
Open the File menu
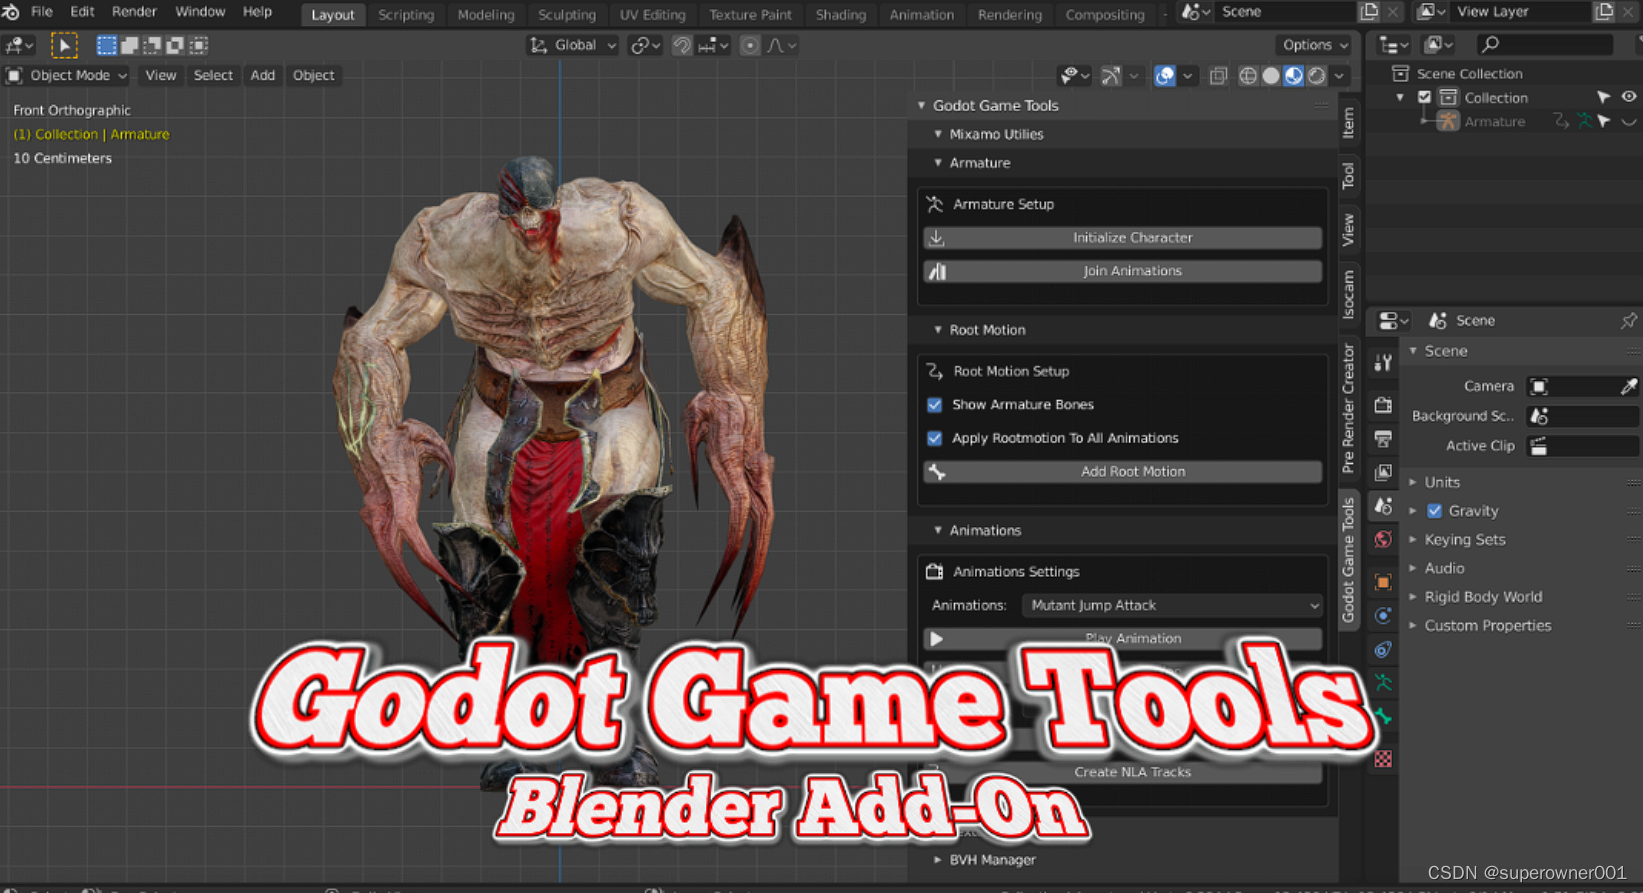tap(42, 12)
